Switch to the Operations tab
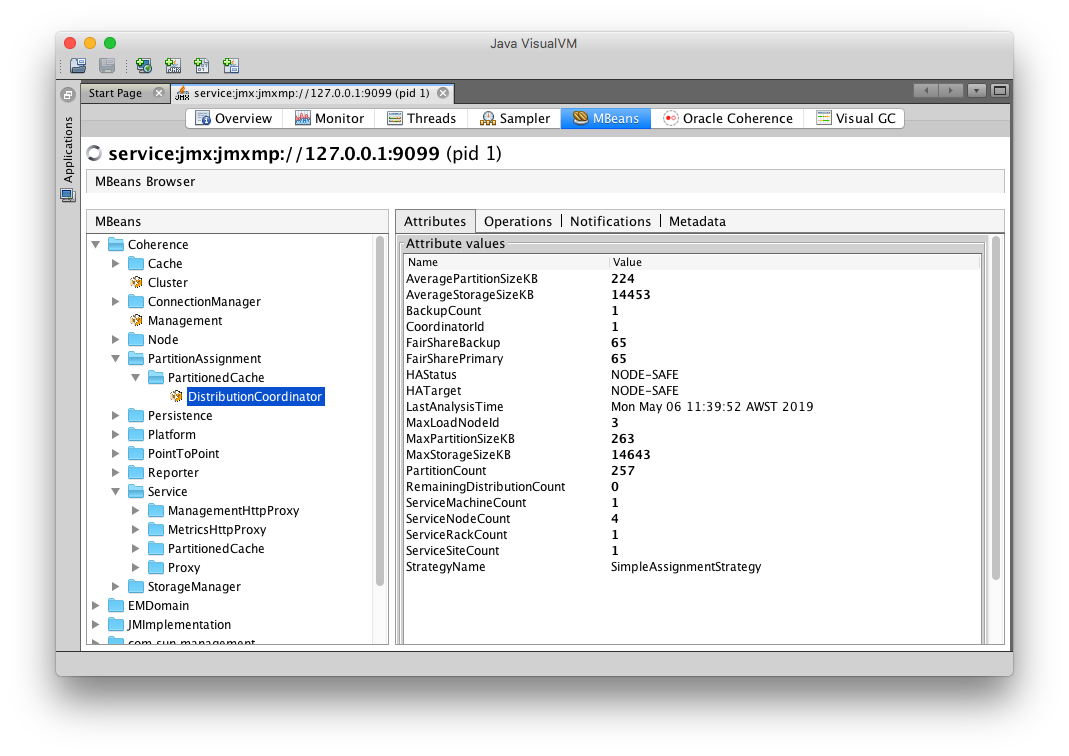 (517, 222)
